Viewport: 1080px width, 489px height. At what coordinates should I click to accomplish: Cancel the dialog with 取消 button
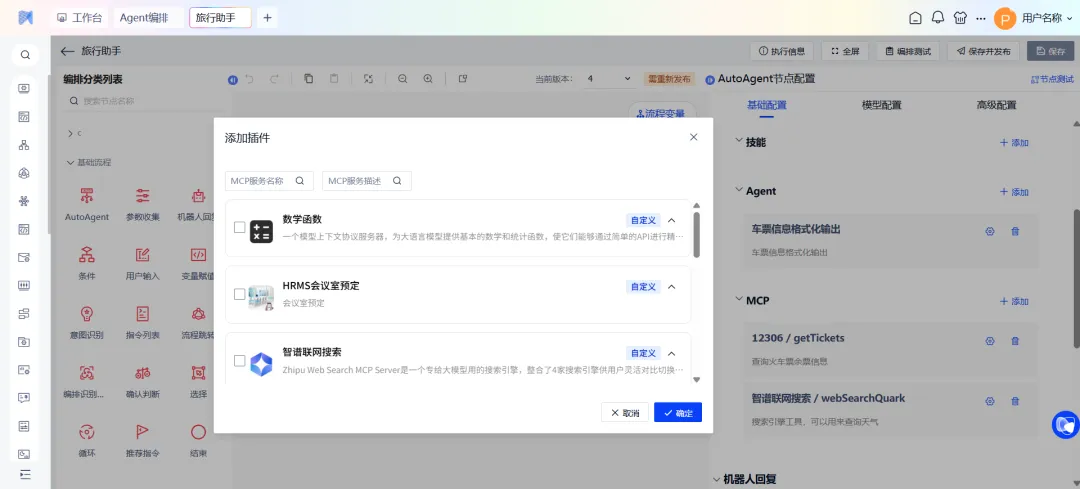pyautogui.click(x=625, y=413)
